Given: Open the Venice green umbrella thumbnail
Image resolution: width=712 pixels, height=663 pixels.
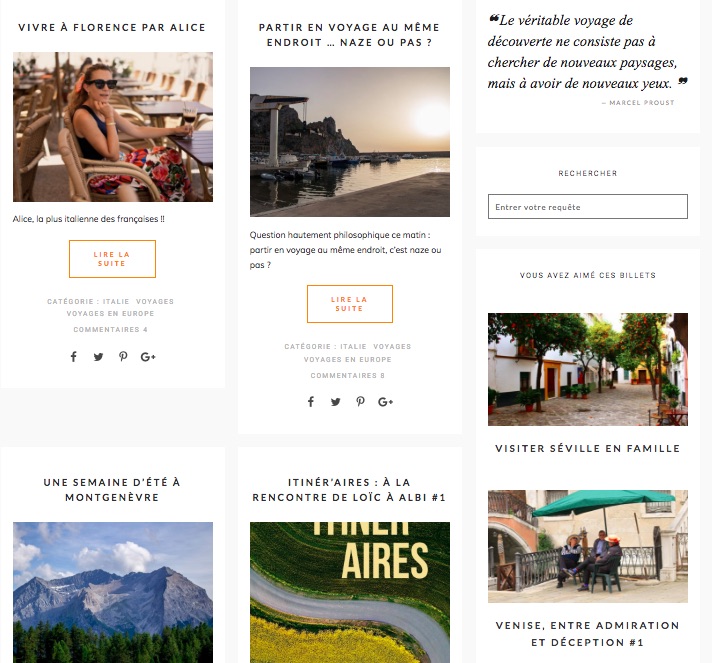Looking at the screenshot, I should 588,546.
